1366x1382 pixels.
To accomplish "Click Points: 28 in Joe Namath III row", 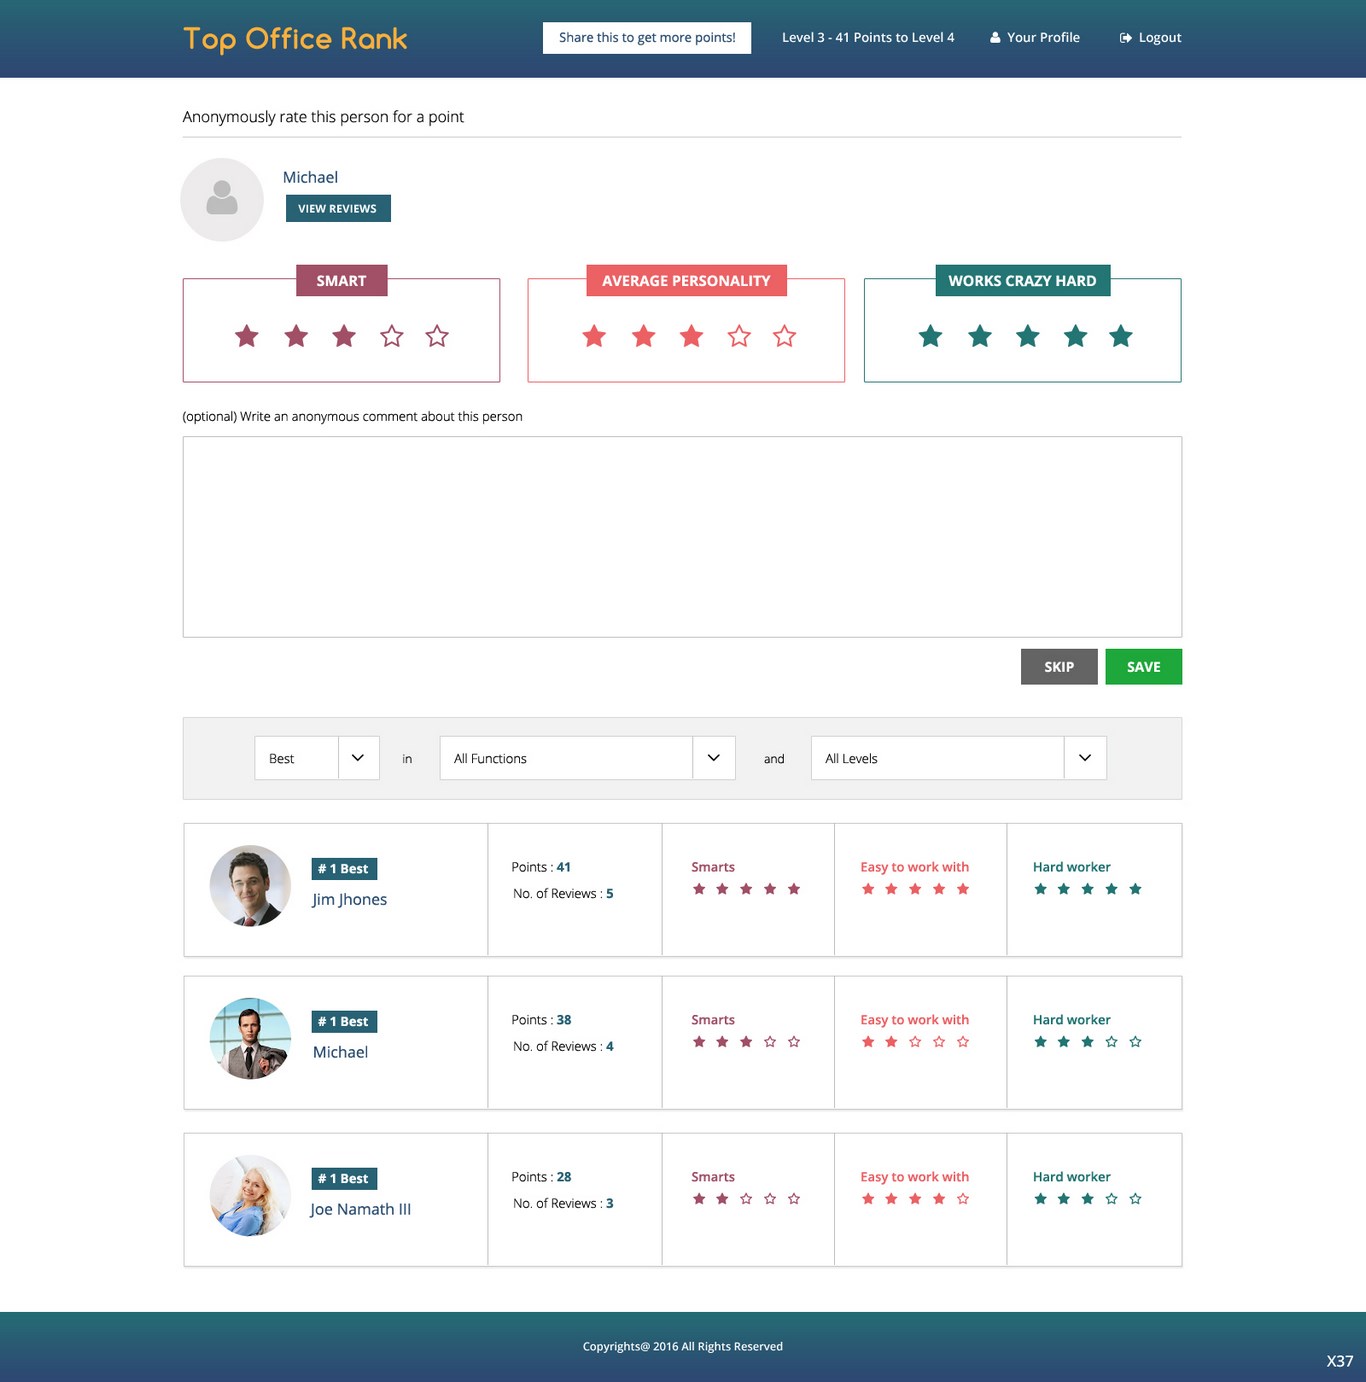I will point(541,1177).
